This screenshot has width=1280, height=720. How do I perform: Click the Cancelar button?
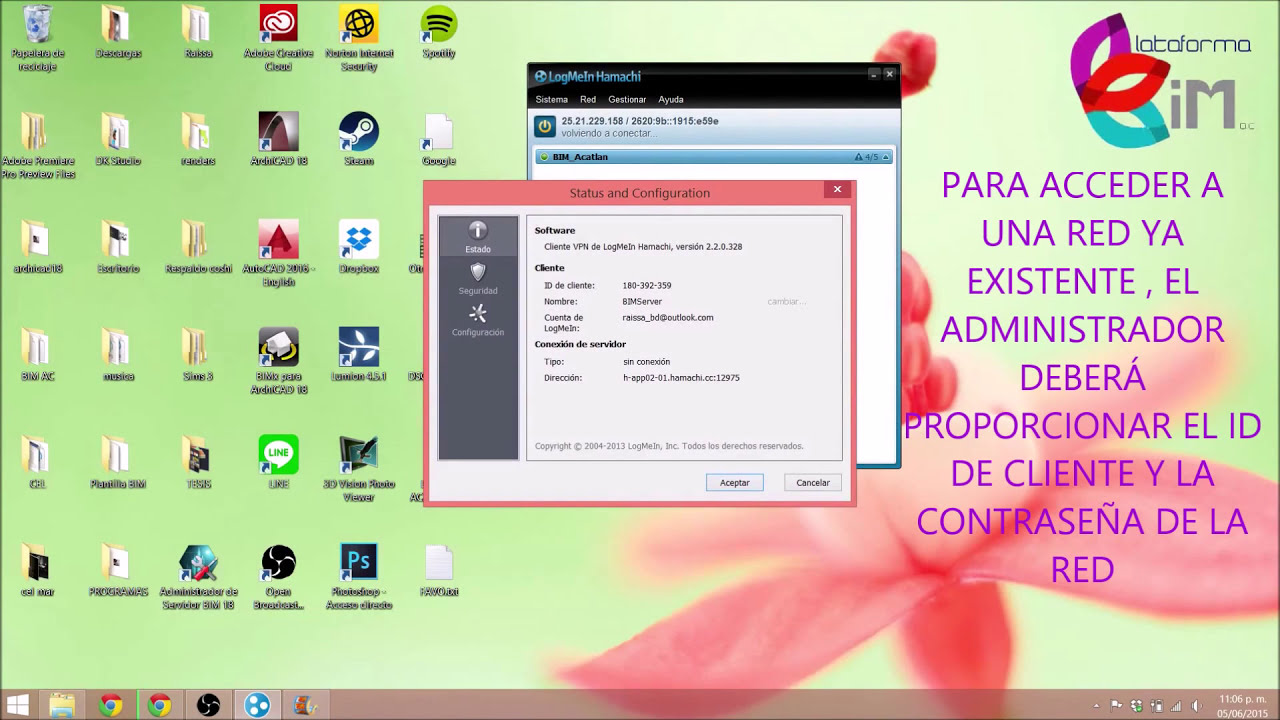813,483
